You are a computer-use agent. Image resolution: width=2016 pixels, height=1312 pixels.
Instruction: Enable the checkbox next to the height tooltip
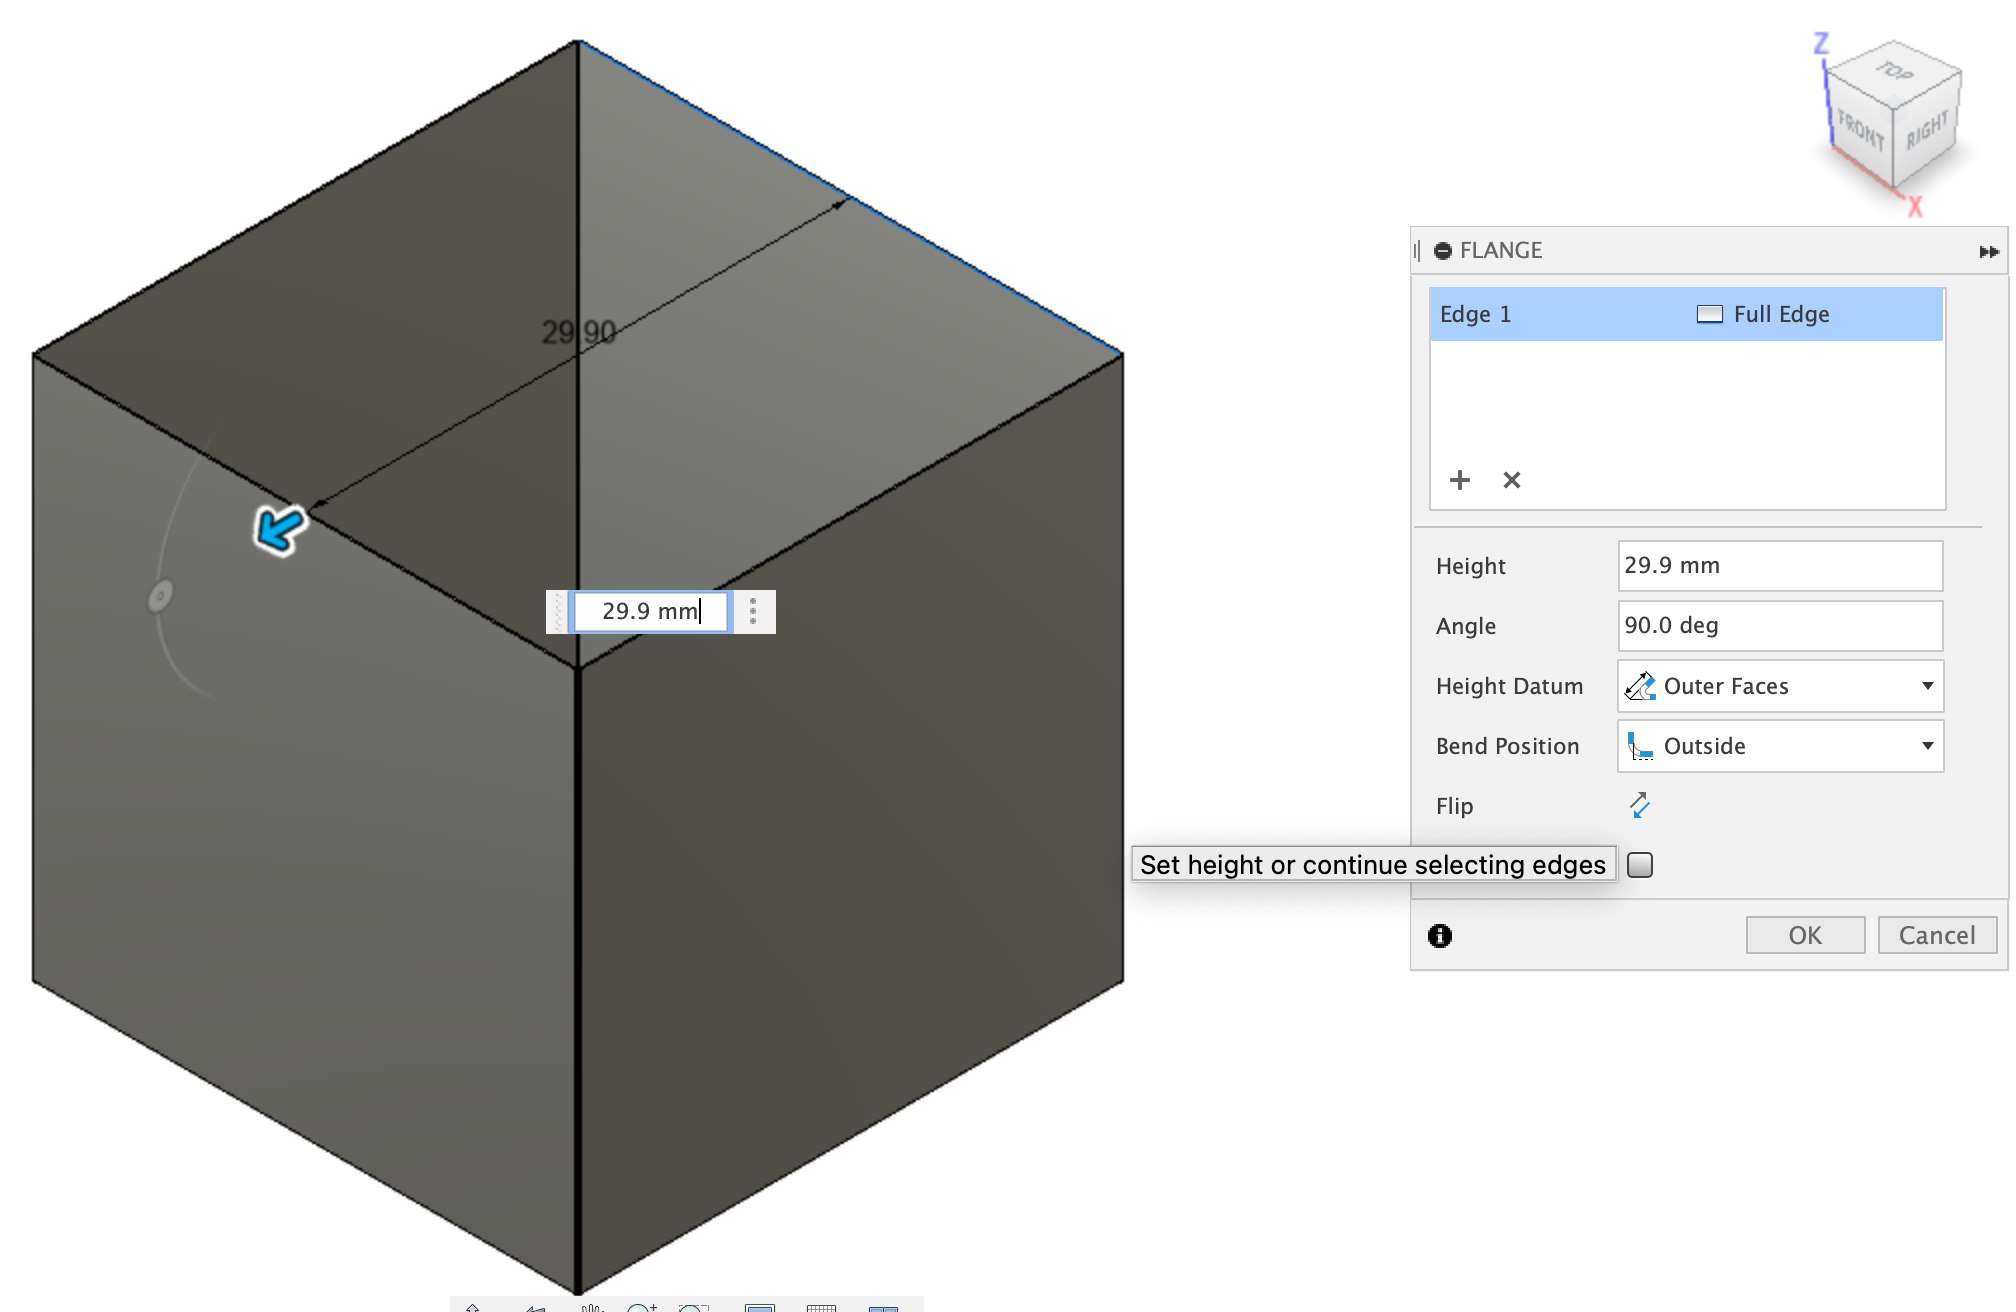click(x=1639, y=864)
